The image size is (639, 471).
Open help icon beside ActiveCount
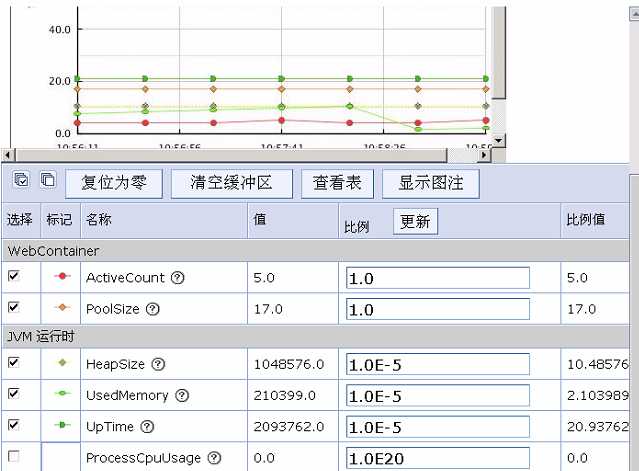pos(178,278)
